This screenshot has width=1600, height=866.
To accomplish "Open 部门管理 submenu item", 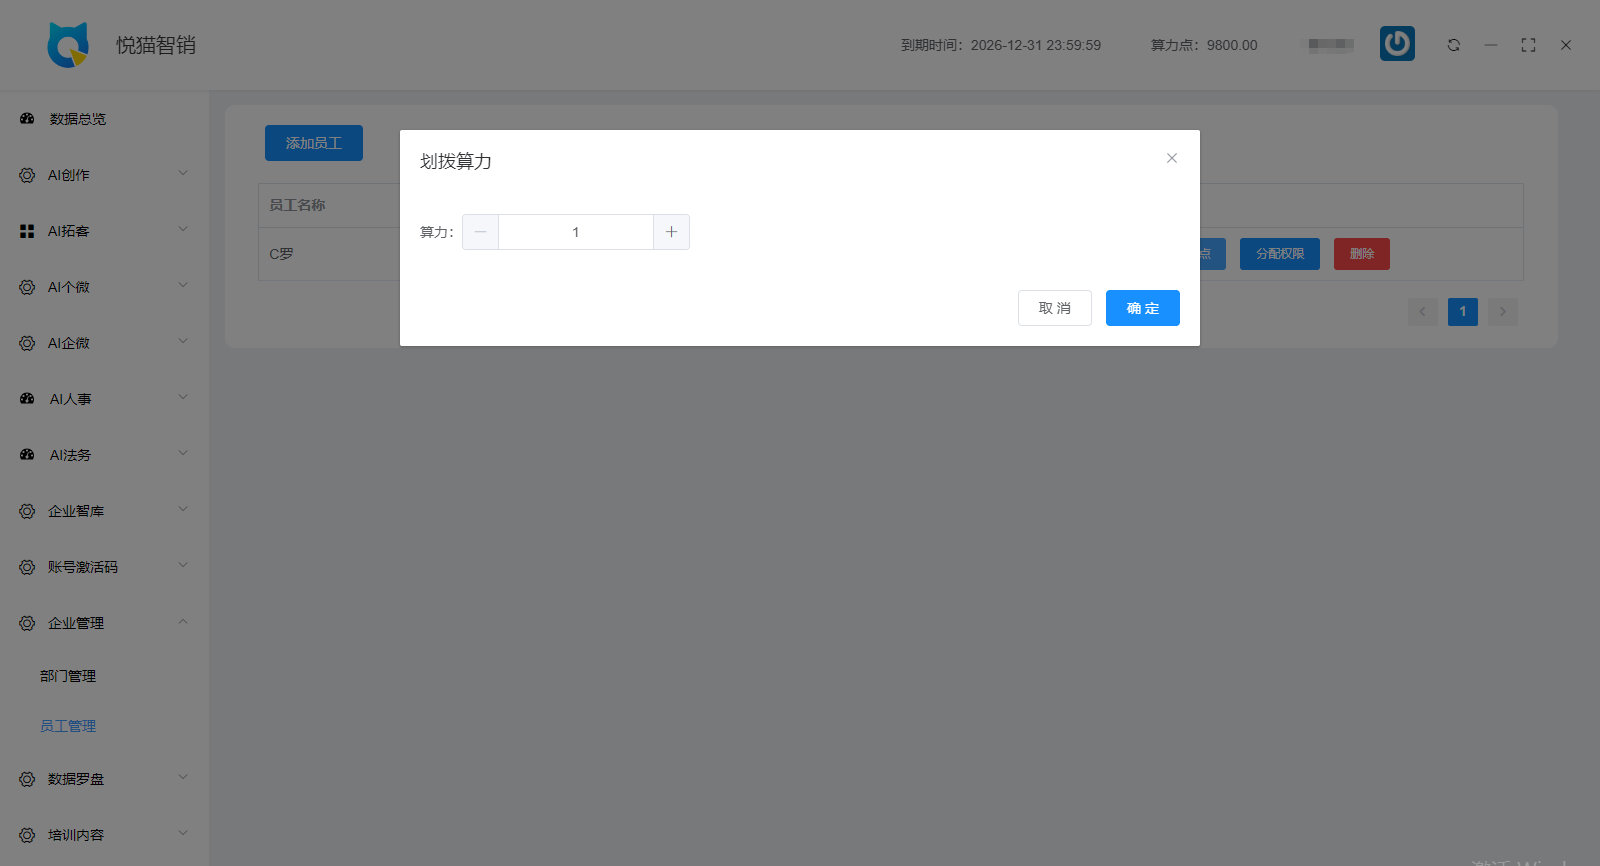I will 68,676.
